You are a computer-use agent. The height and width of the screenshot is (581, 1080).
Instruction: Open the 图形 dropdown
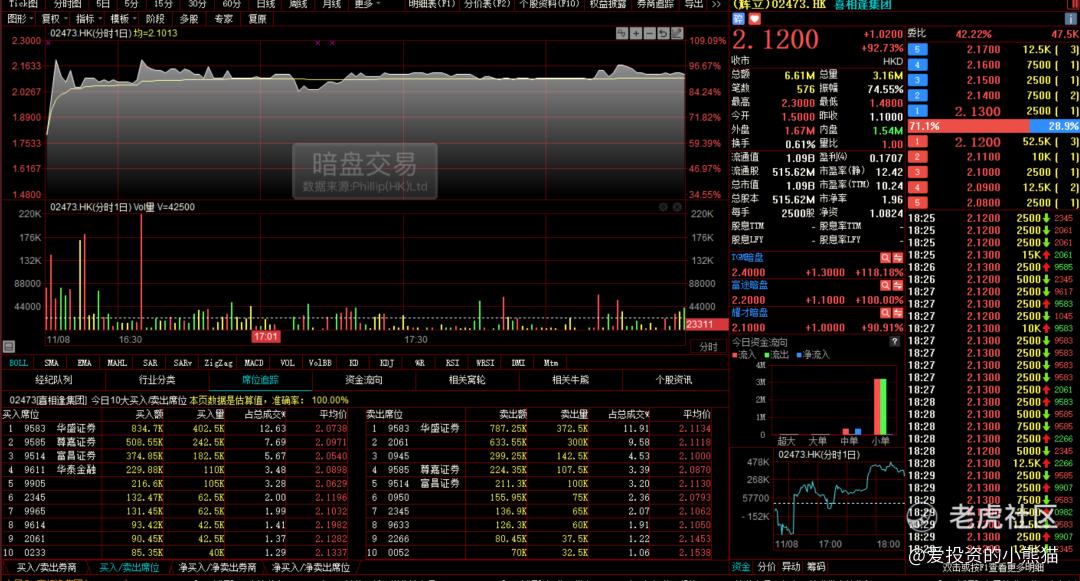[x=21, y=19]
